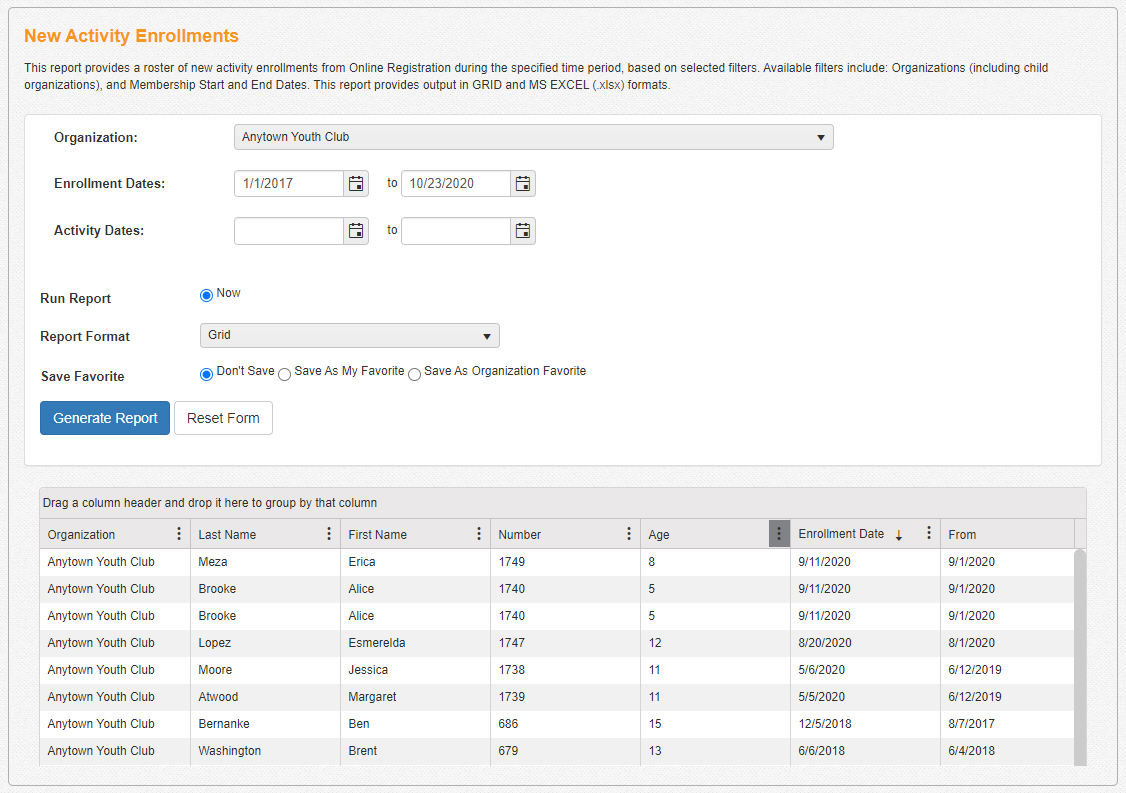Click the New Activity Enrollments heading
Image resolution: width=1126 pixels, height=793 pixels.
(x=131, y=36)
